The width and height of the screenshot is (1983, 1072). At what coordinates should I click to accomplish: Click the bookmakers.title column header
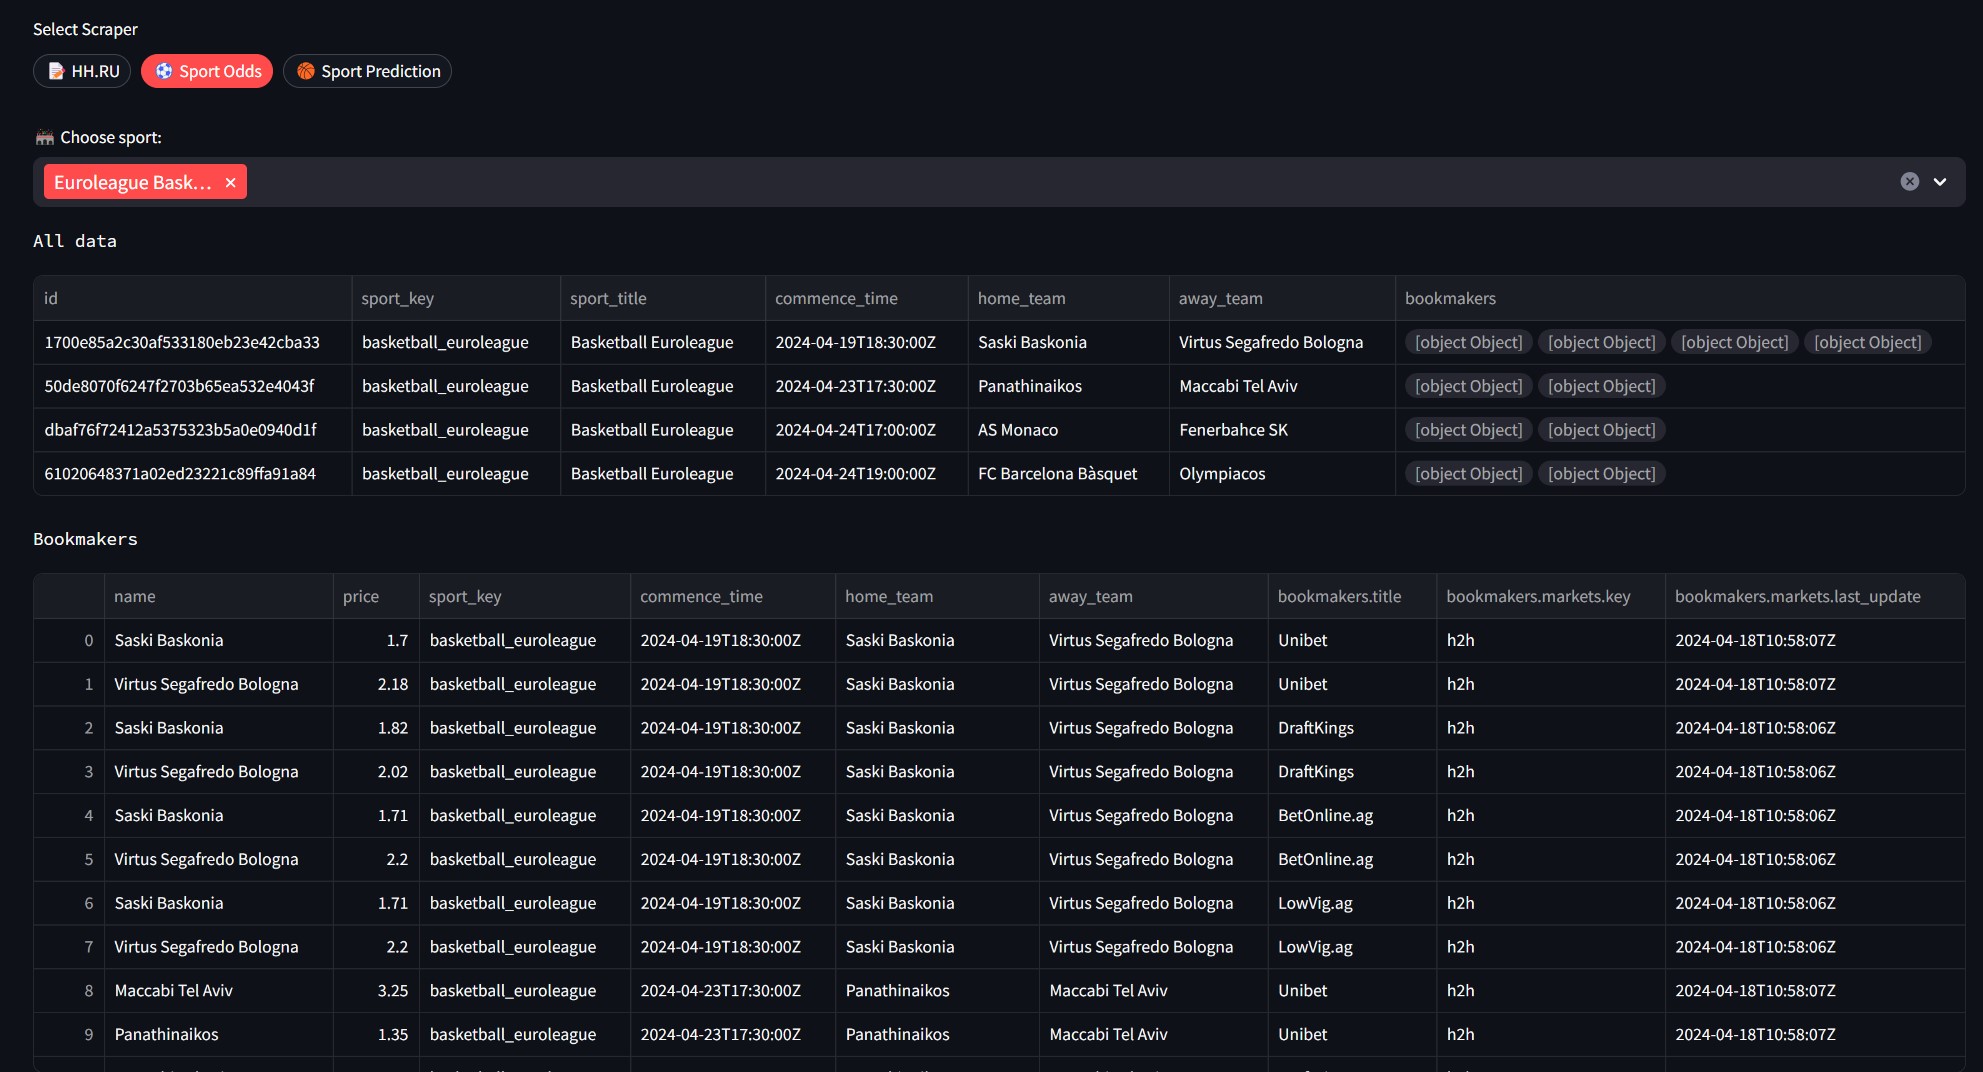coord(1339,596)
